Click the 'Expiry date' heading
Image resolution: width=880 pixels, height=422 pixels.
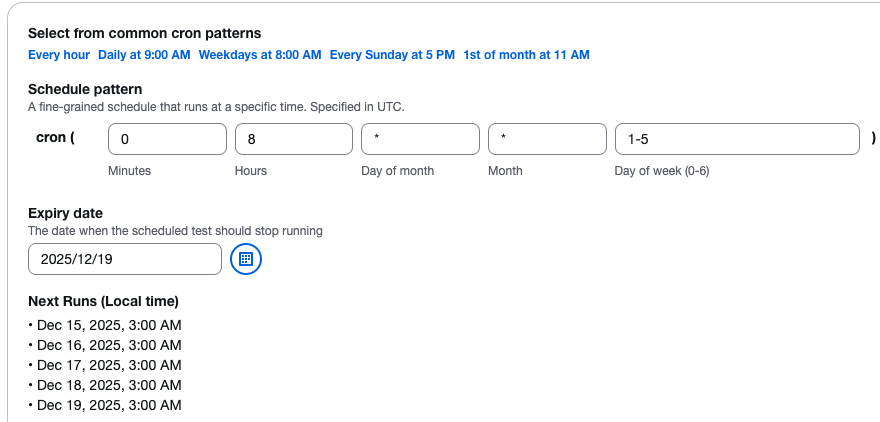pos(65,213)
